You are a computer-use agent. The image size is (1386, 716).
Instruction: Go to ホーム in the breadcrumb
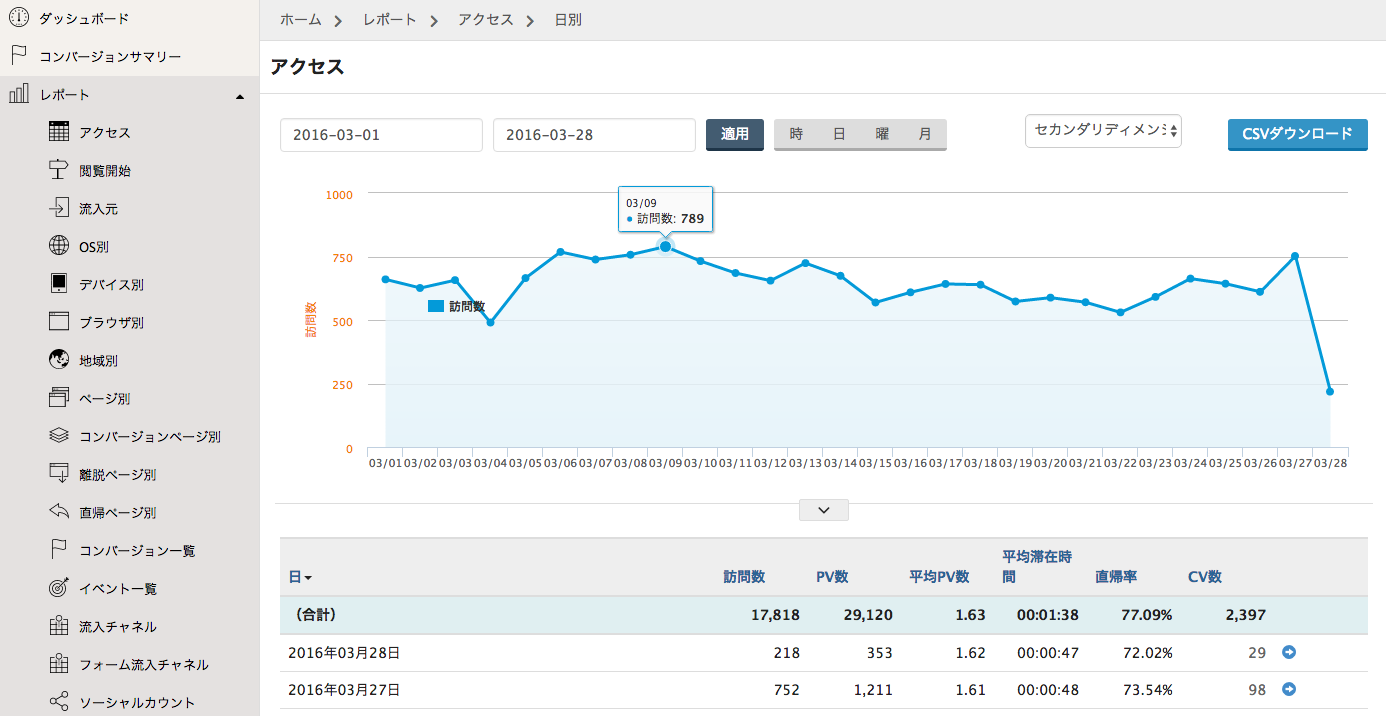(x=301, y=20)
